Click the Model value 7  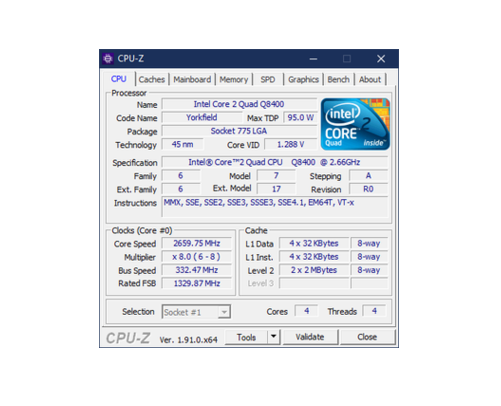[x=276, y=176]
